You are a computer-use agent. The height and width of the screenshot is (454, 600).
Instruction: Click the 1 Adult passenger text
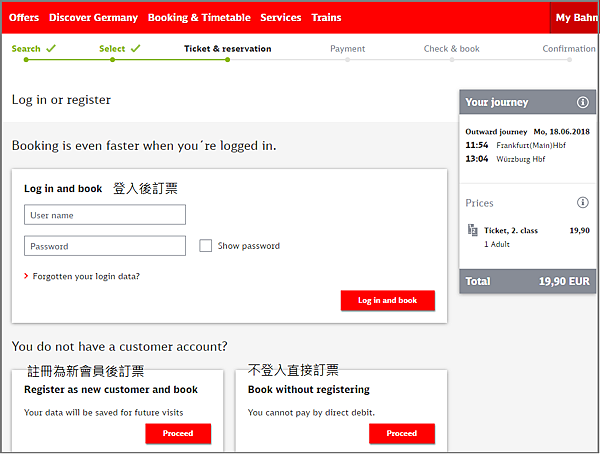[x=497, y=244]
